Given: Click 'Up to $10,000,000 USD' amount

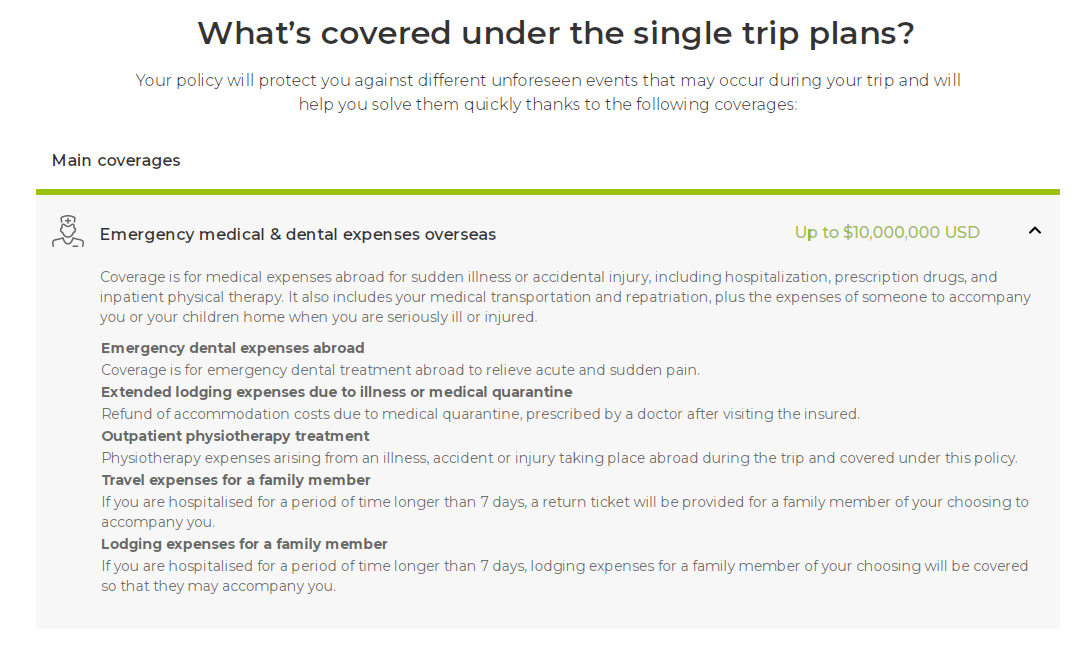Looking at the screenshot, I should tap(887, 233).
